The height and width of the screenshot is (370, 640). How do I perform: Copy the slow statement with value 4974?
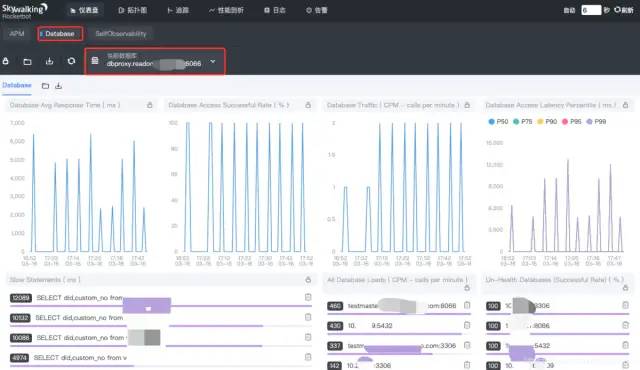click(x=308, y=357)
